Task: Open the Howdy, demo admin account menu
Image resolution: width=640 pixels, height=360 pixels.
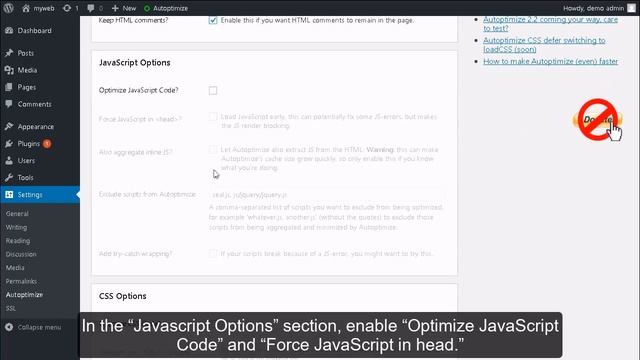Action: (x=593, y=8)
